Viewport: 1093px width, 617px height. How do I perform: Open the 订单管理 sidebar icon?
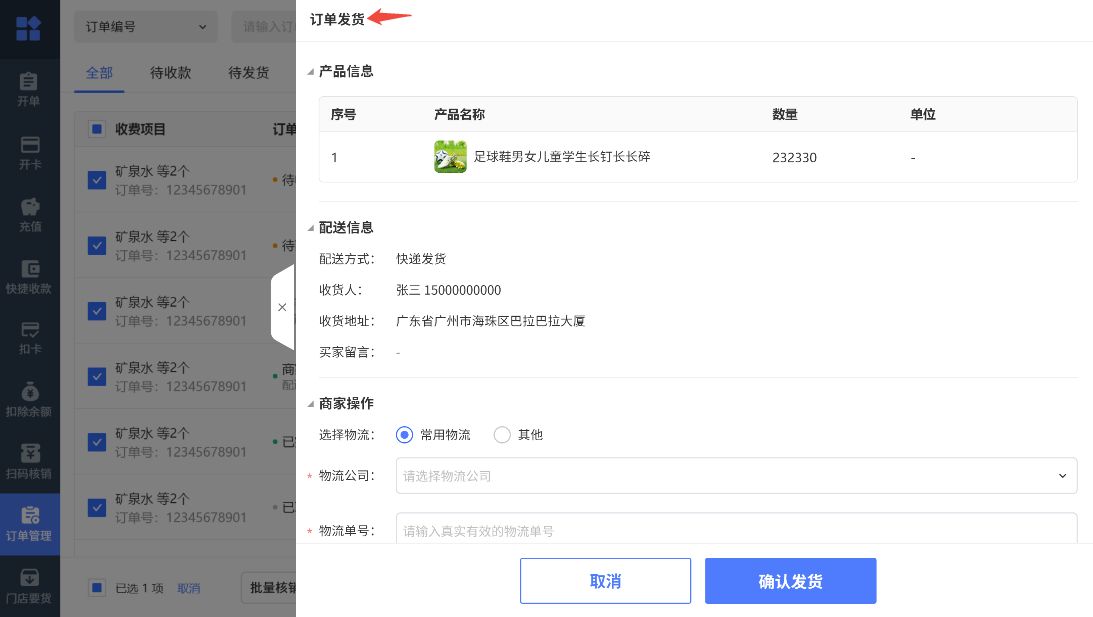pos(29,524)
